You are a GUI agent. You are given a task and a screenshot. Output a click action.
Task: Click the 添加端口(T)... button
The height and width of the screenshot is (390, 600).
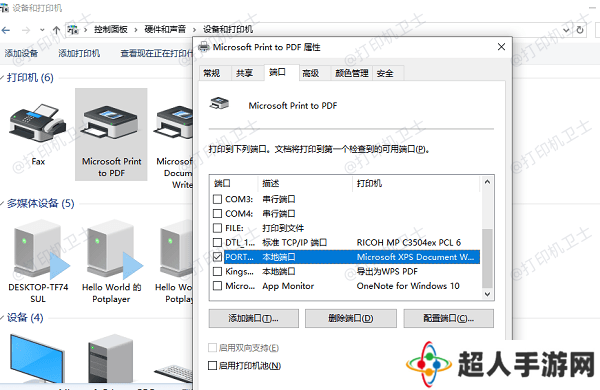(x=254, y=318)
